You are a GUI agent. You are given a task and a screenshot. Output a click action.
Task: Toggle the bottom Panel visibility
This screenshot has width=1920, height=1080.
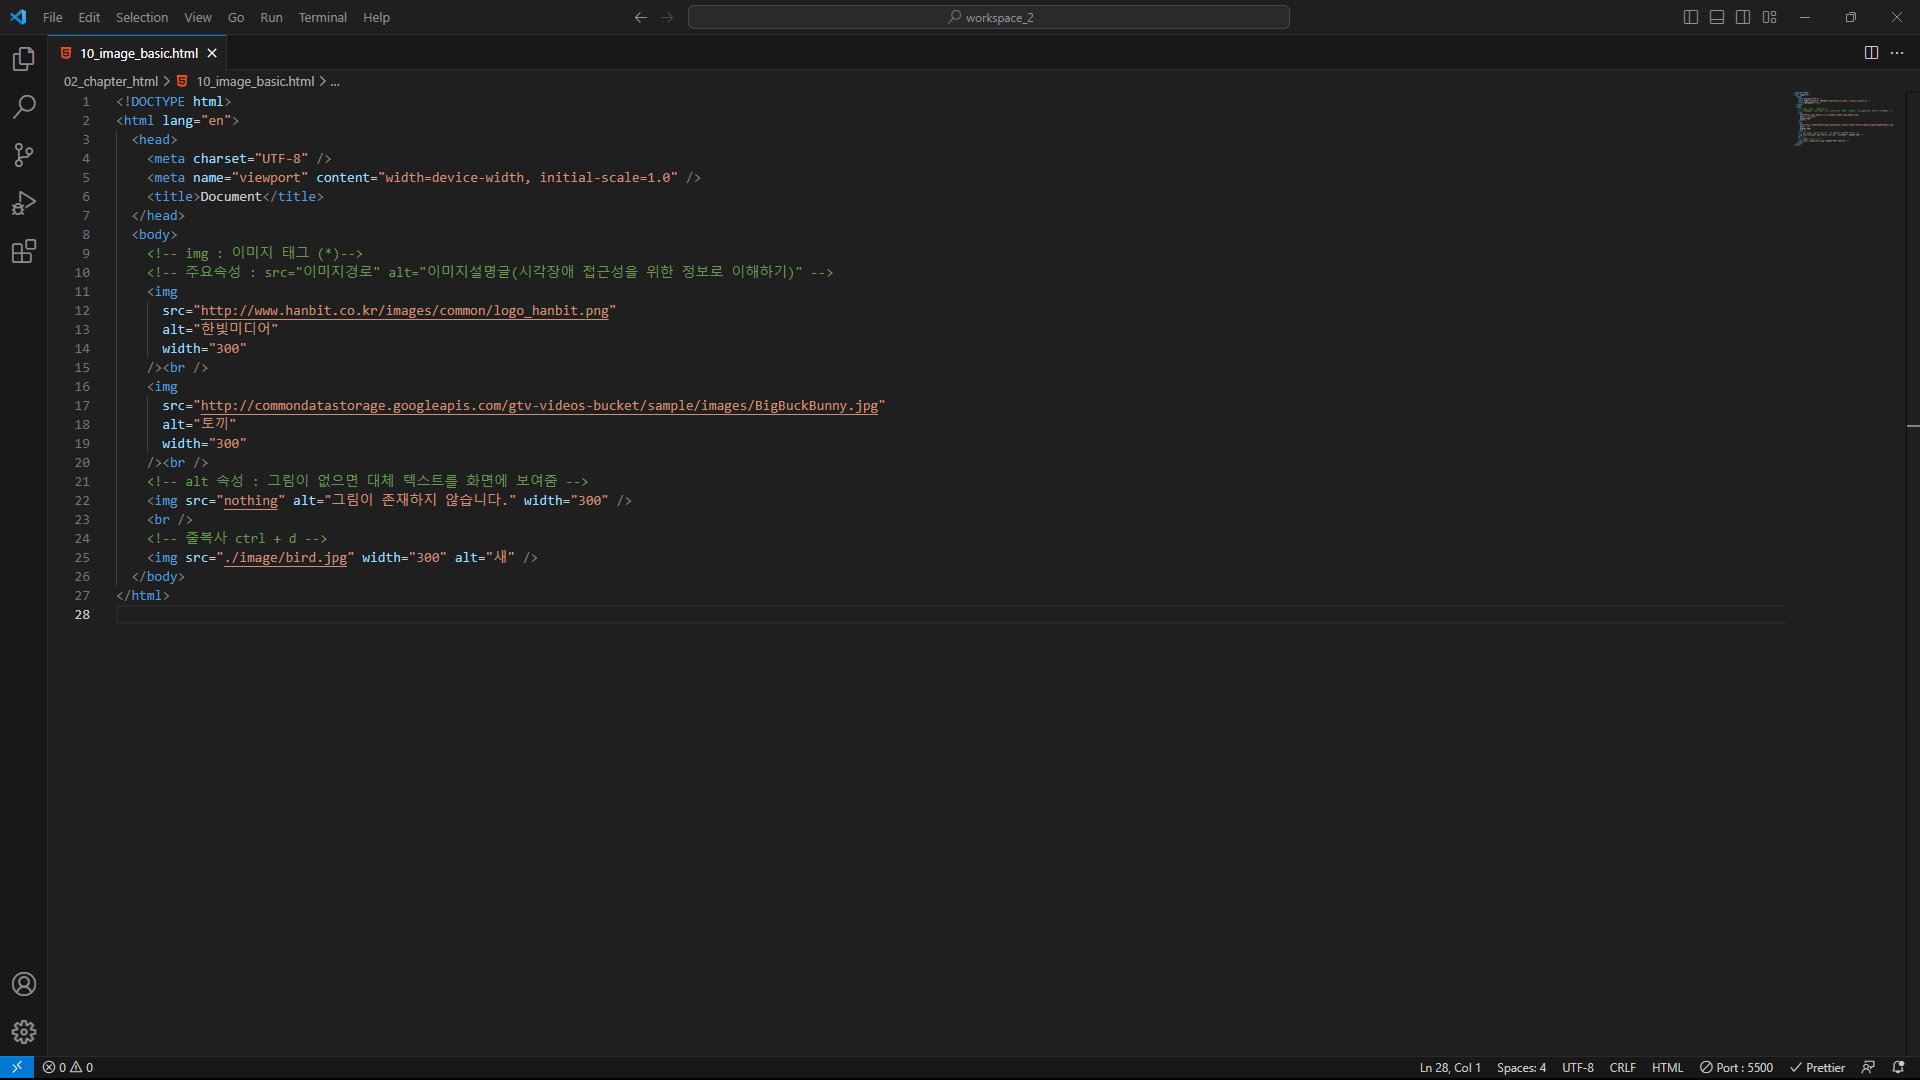(1717, 17)
